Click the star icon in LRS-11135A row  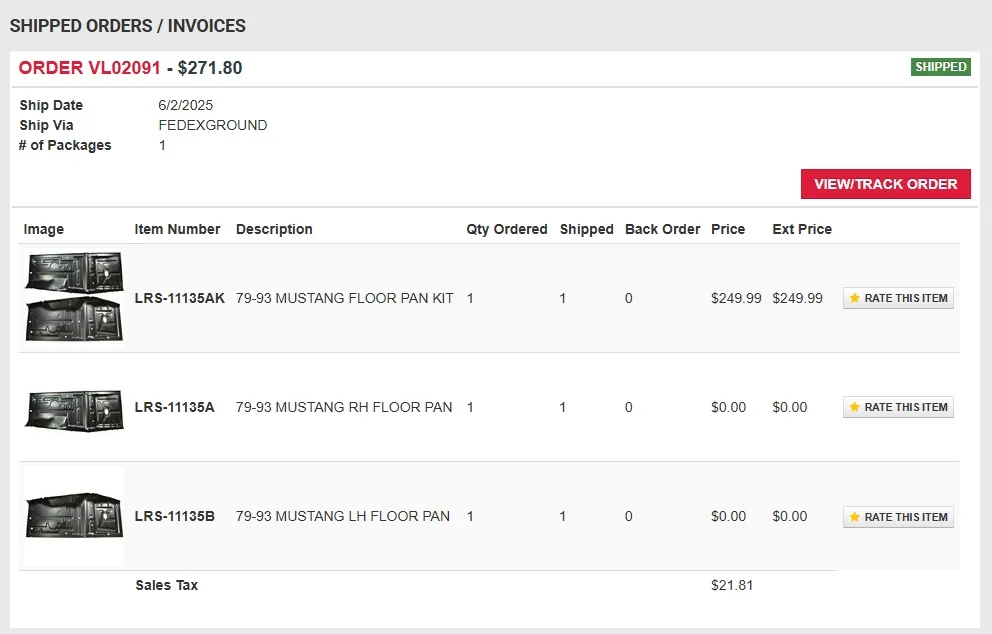[854, 407]
